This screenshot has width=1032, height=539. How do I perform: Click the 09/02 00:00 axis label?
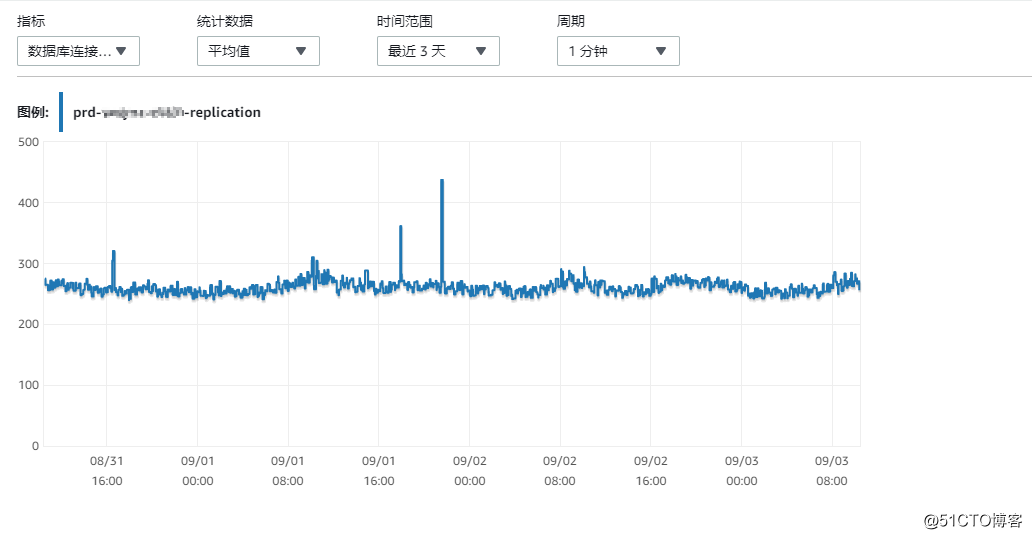click(x=469, y=471)
